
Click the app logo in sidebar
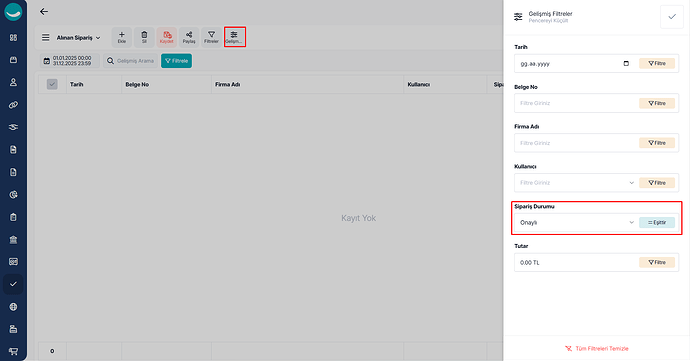coord(13,12)
